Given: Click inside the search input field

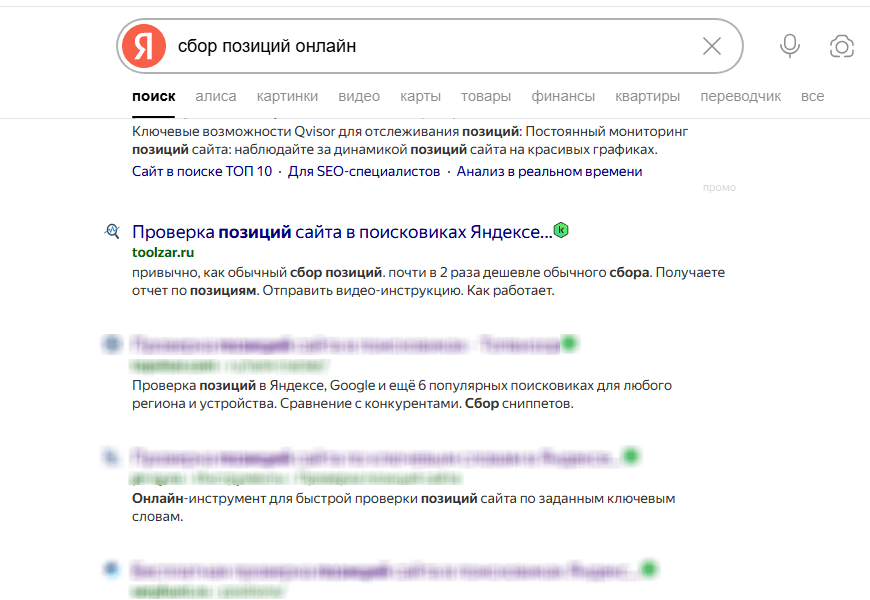Looking at the screenshot, I should pyautogui.click(x=400, y=45).
